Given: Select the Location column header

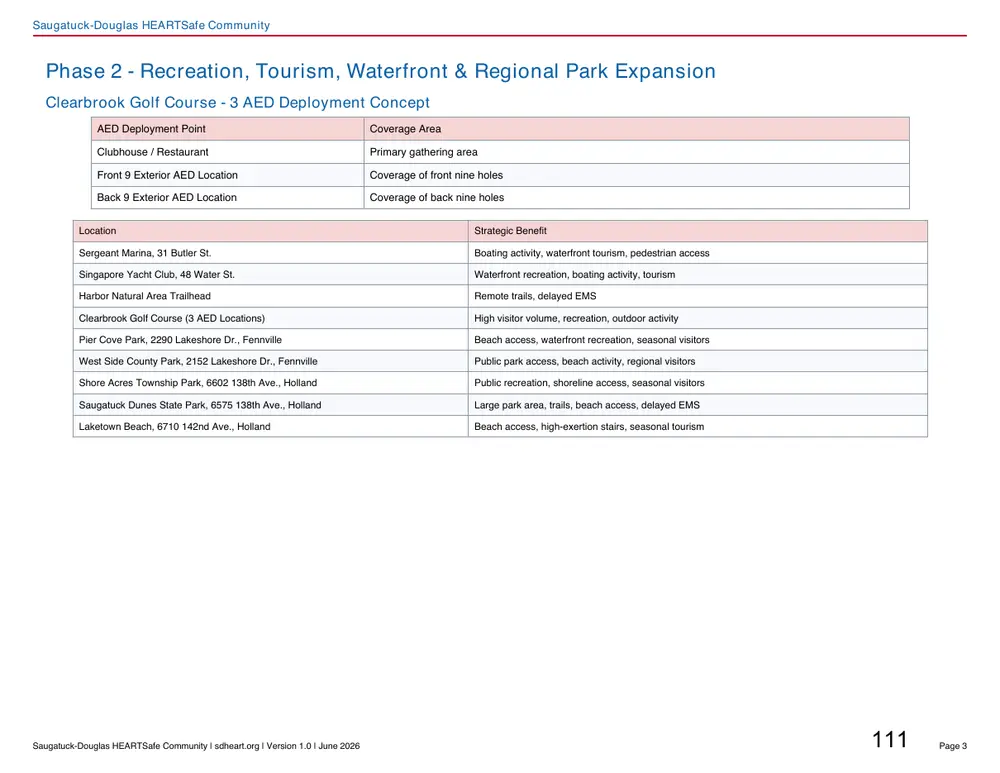Looking at the screenshot, I should (x=271, y=231).
